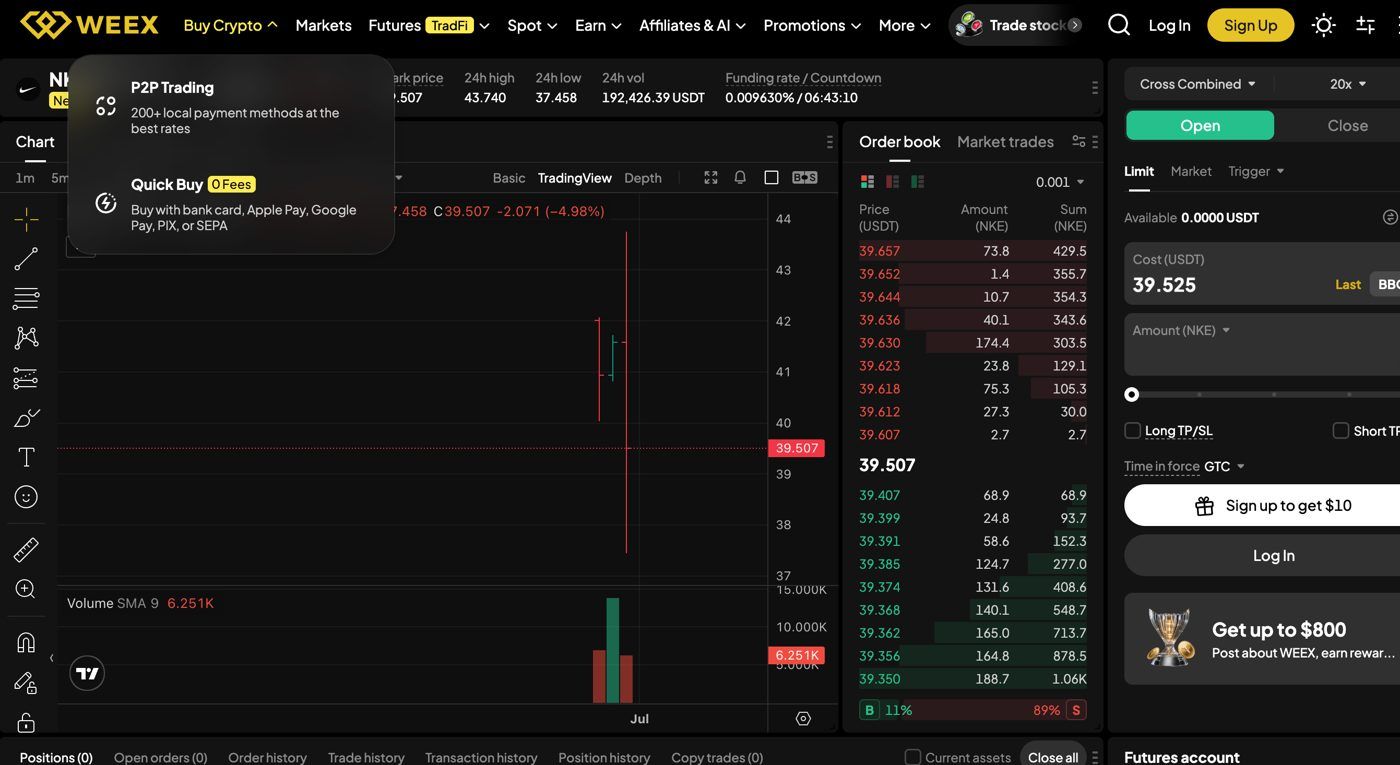
Task: Toggle buy/sell markers (B•S) icon
Action: (x=804, y=177)
